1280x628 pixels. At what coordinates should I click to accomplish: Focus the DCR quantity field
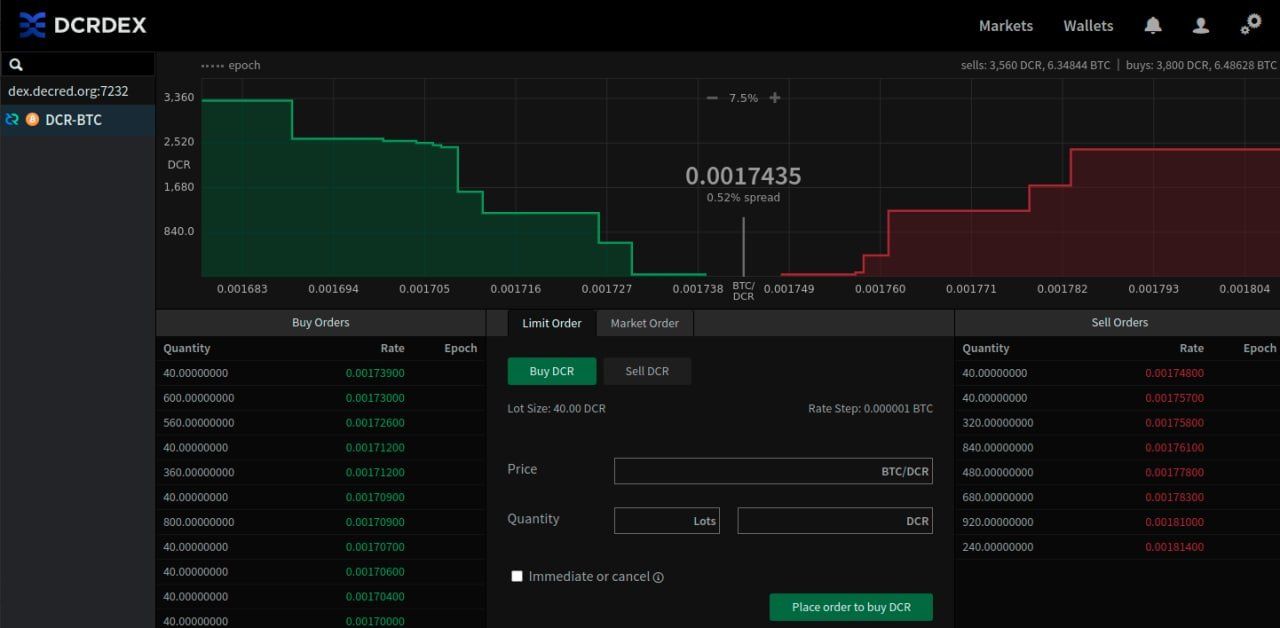(835, 520)
